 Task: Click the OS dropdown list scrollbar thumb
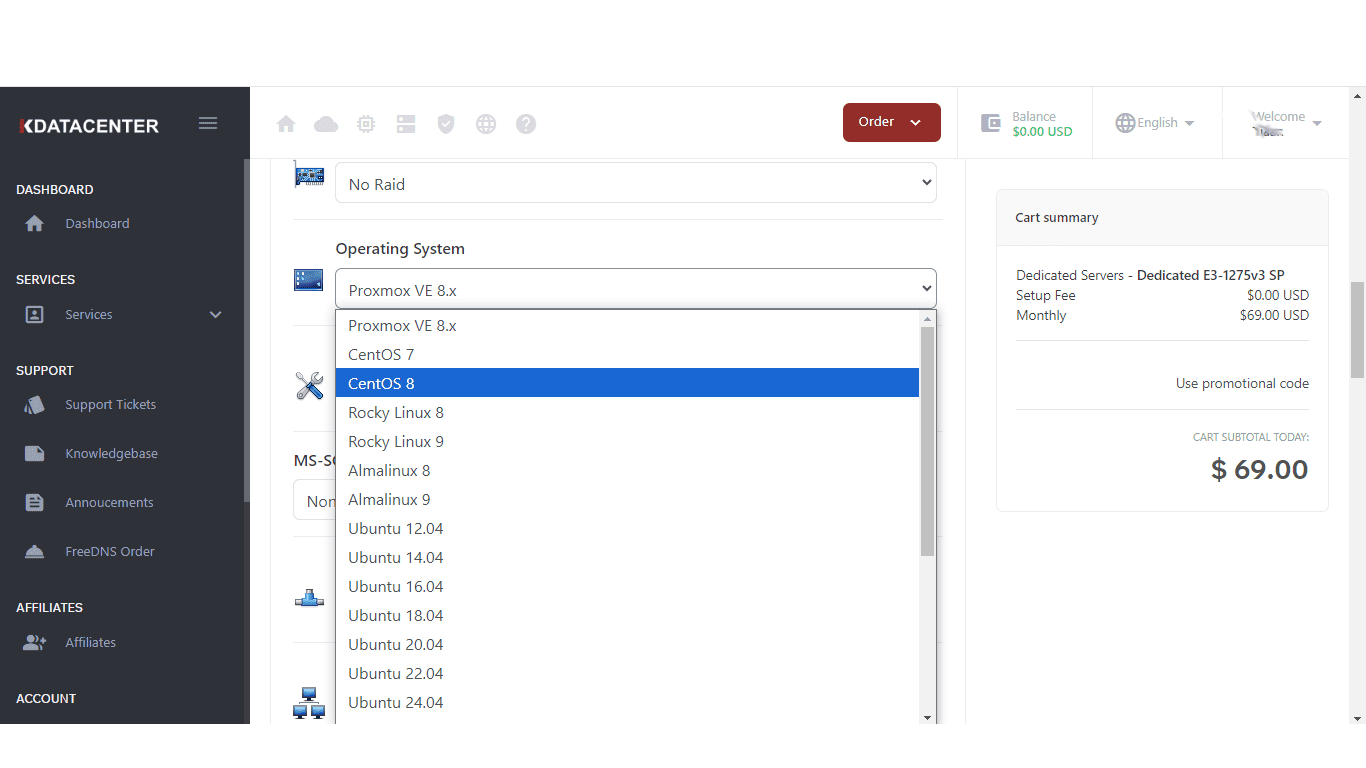click(927, 441)
